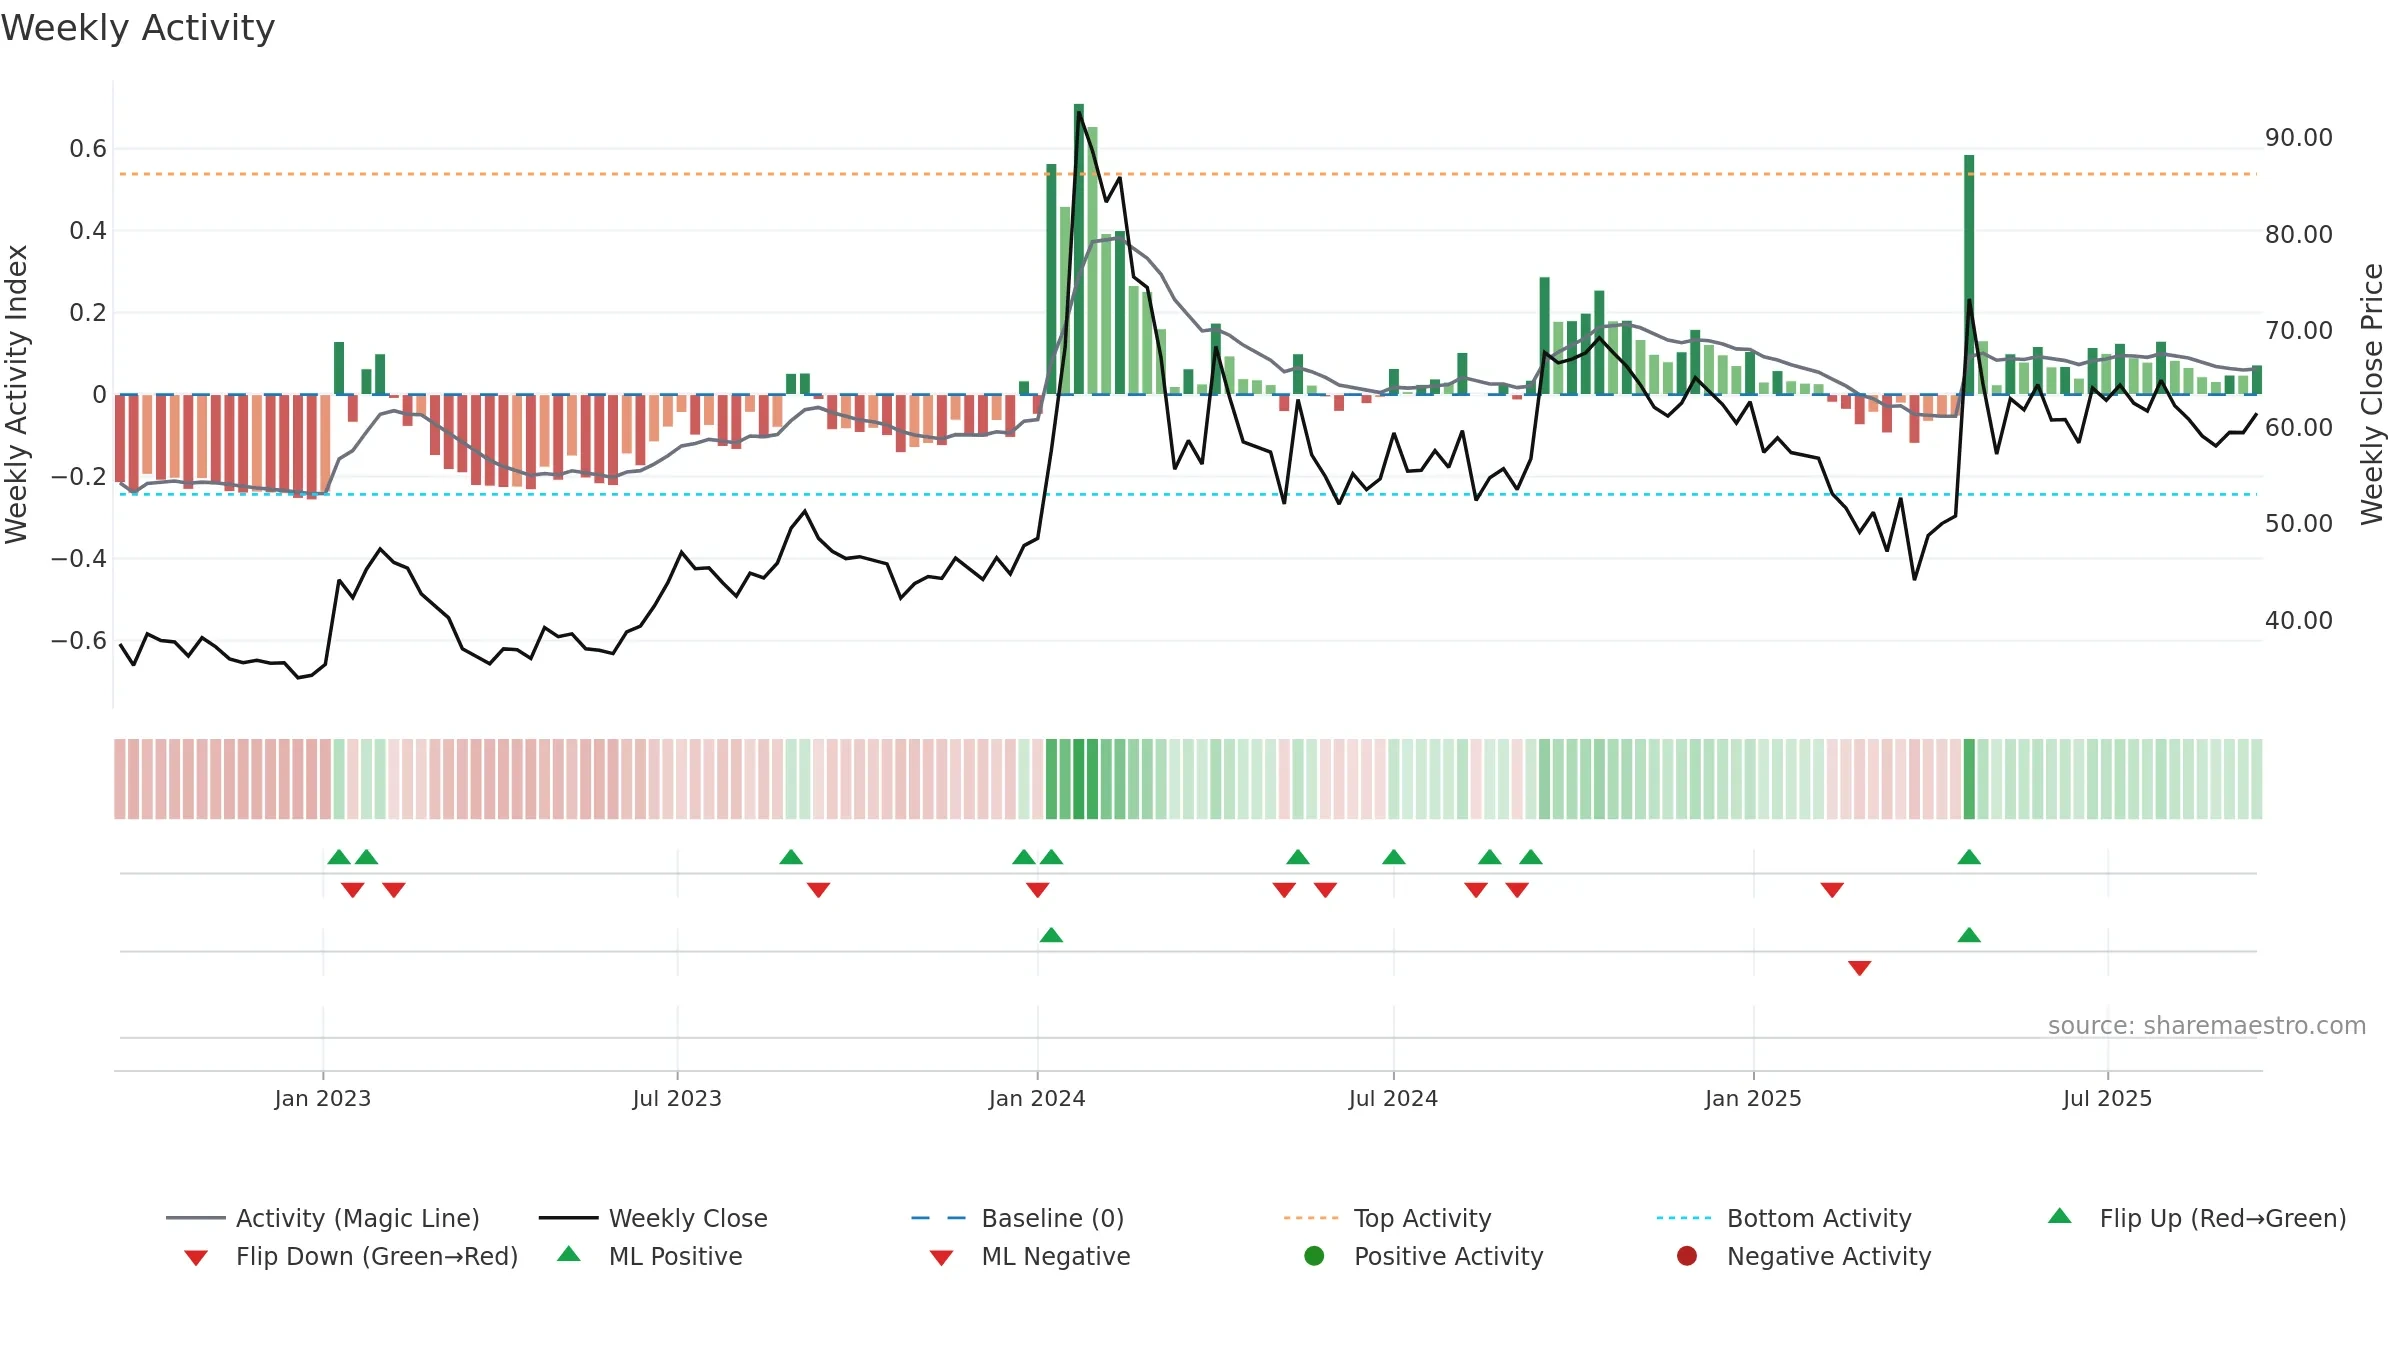Click the Bottom Activity legend line icon
2400x1350 pixels.
pos(1683,1218)
